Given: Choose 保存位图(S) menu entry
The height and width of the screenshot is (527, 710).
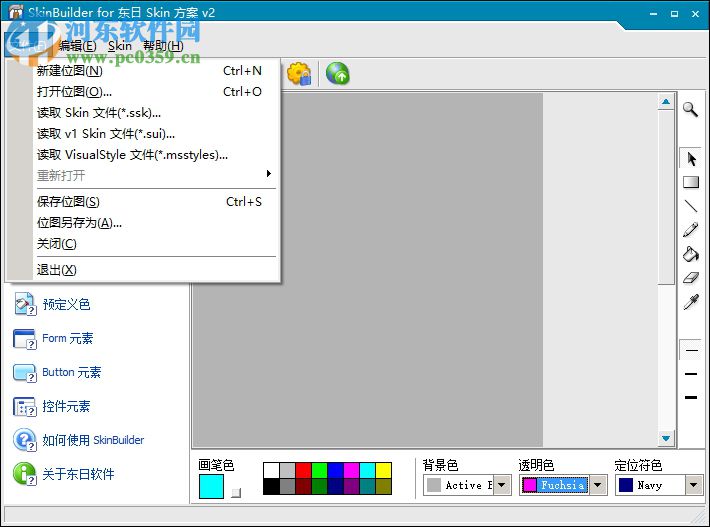Looking at the screenshot, I should (x=156, y=201).
